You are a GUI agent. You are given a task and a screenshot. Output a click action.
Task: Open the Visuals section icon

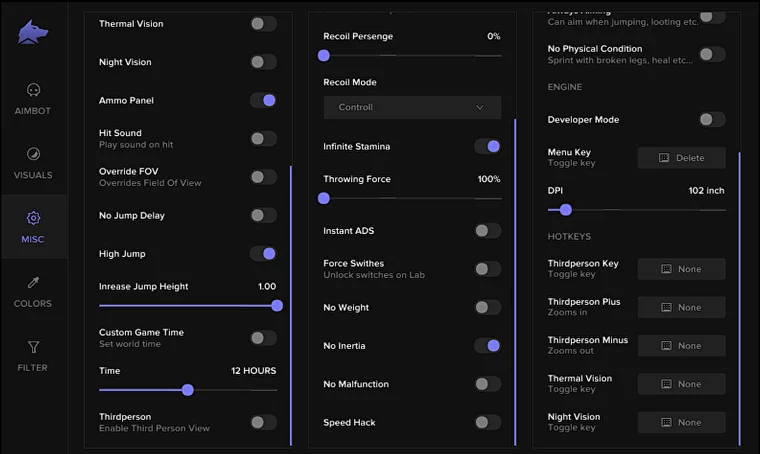(x=33, y=154)
